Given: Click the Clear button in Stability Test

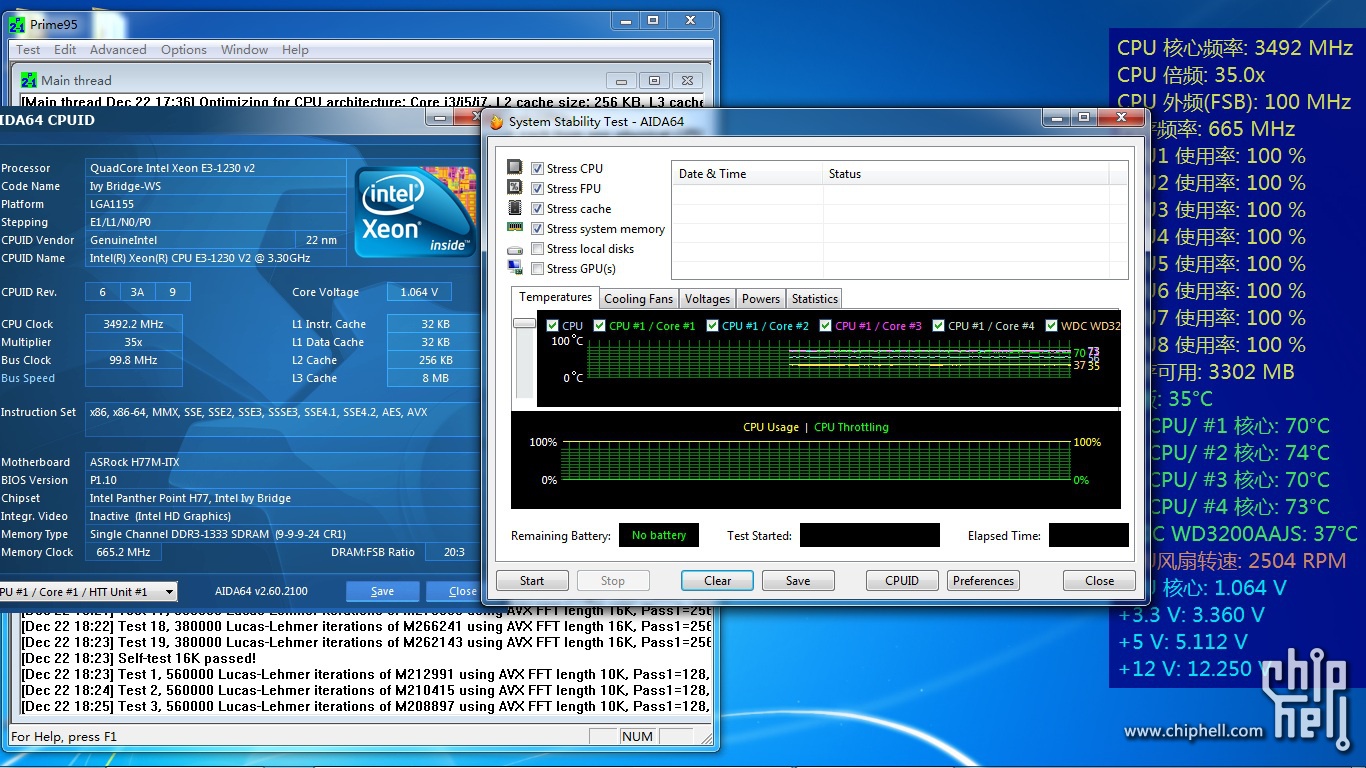Looking at the screenshot, I should [717, 581].
